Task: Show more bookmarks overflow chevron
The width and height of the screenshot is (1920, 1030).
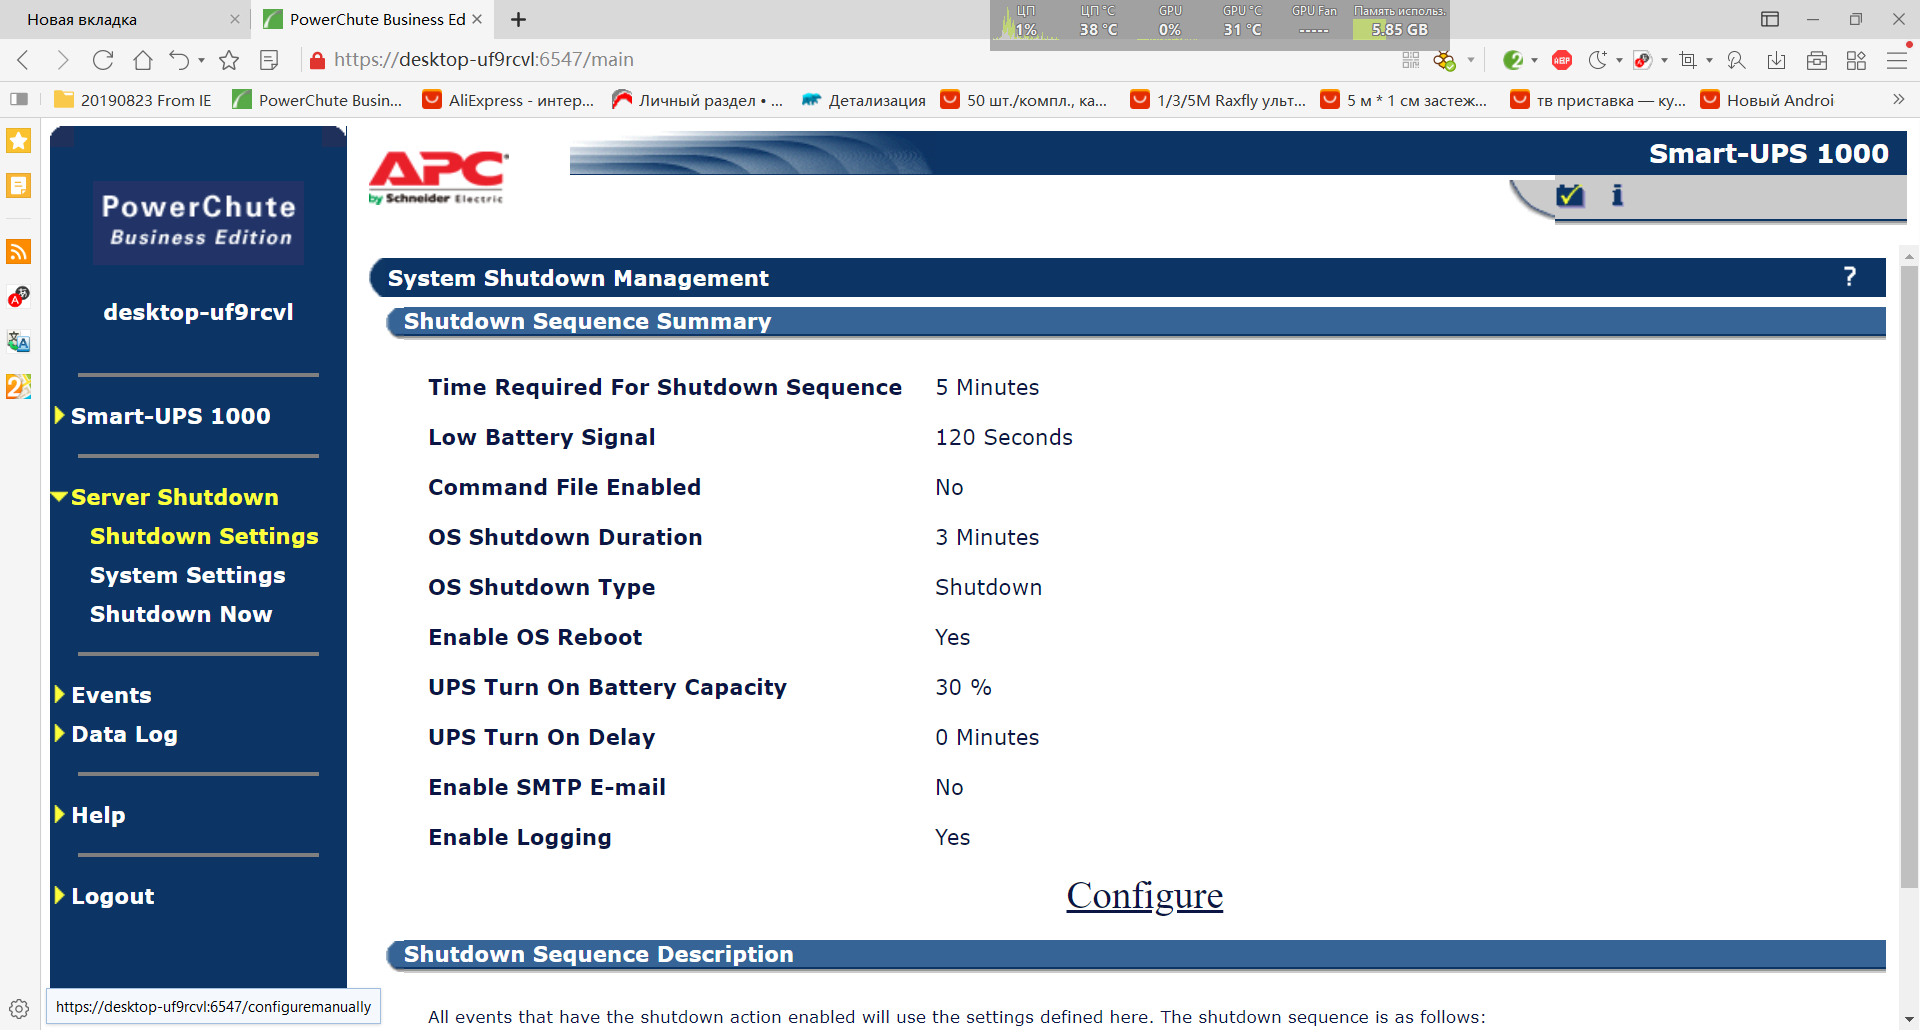Action: pos(1898,100)
